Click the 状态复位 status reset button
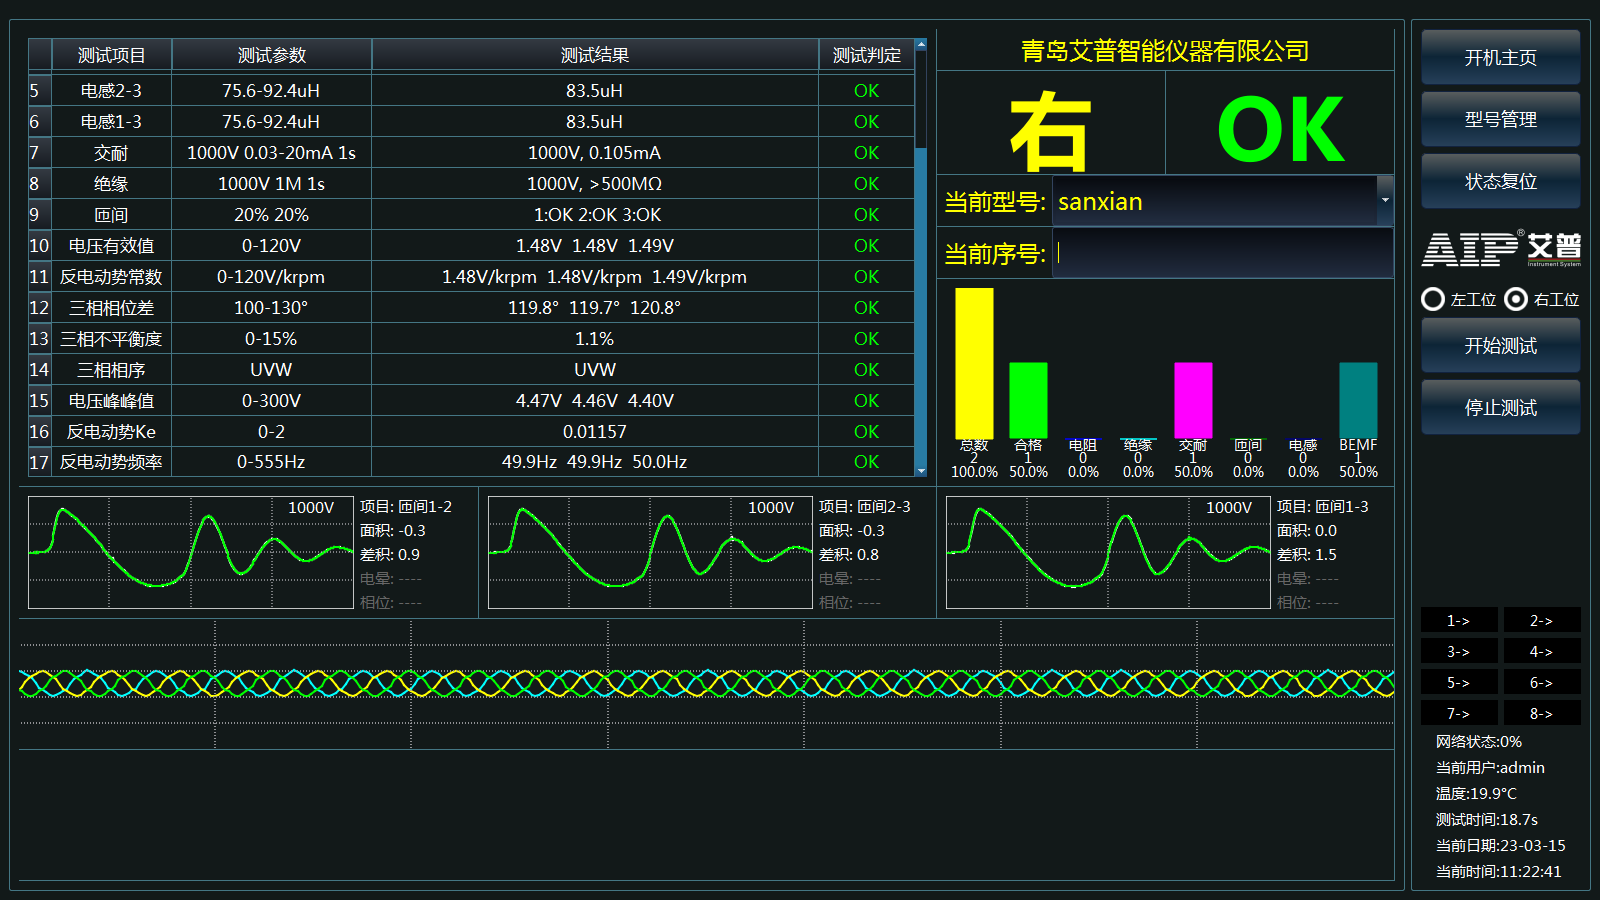 (1499, 181)
